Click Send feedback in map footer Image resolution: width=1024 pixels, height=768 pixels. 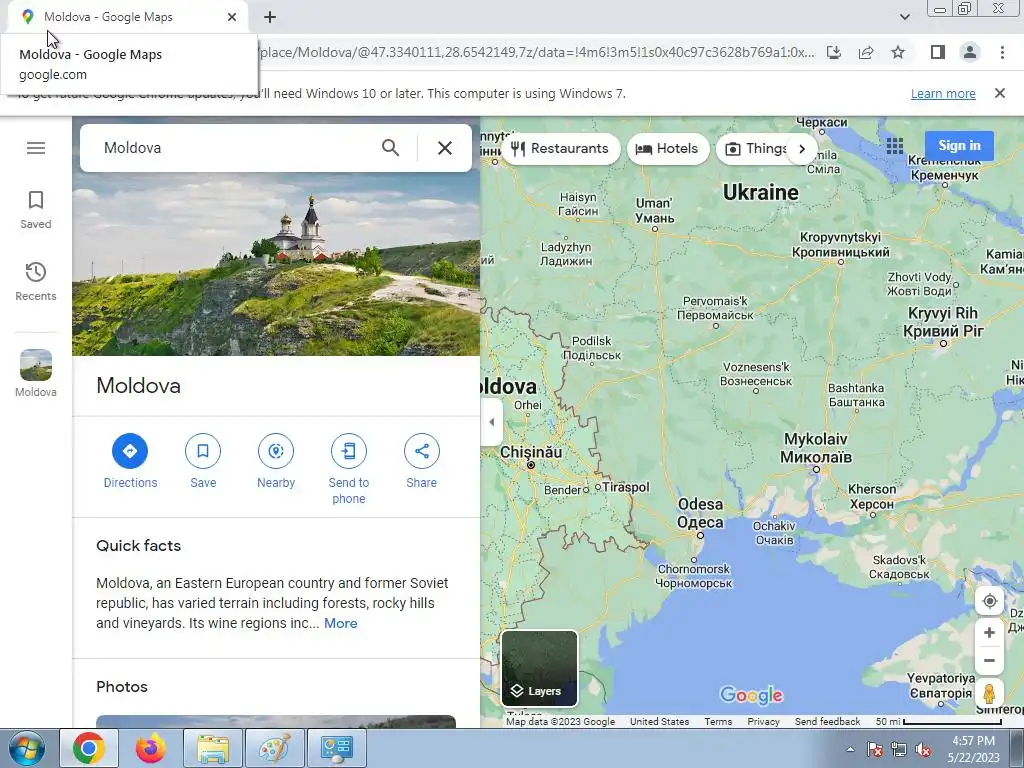pos(827,722)
